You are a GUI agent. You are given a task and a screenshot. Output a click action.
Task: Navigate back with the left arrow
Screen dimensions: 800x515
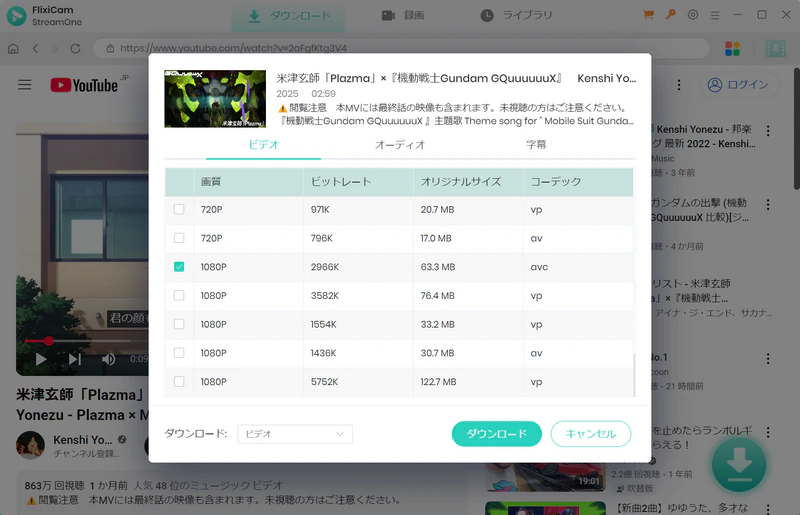tap(35, 48)
